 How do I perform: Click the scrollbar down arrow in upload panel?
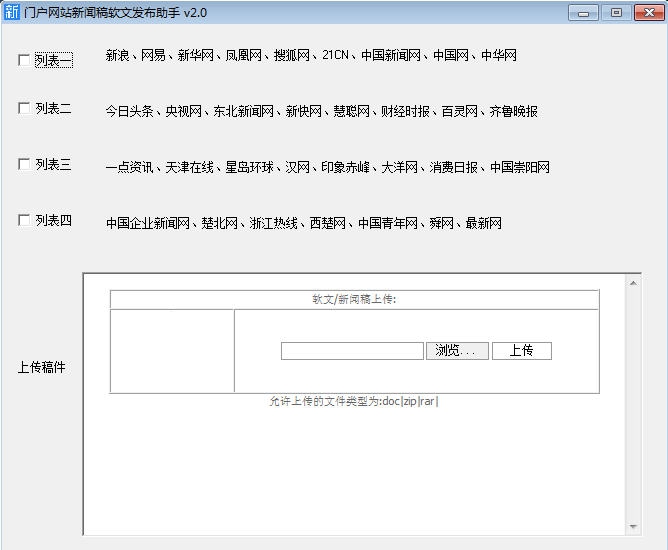coord(633,527)
